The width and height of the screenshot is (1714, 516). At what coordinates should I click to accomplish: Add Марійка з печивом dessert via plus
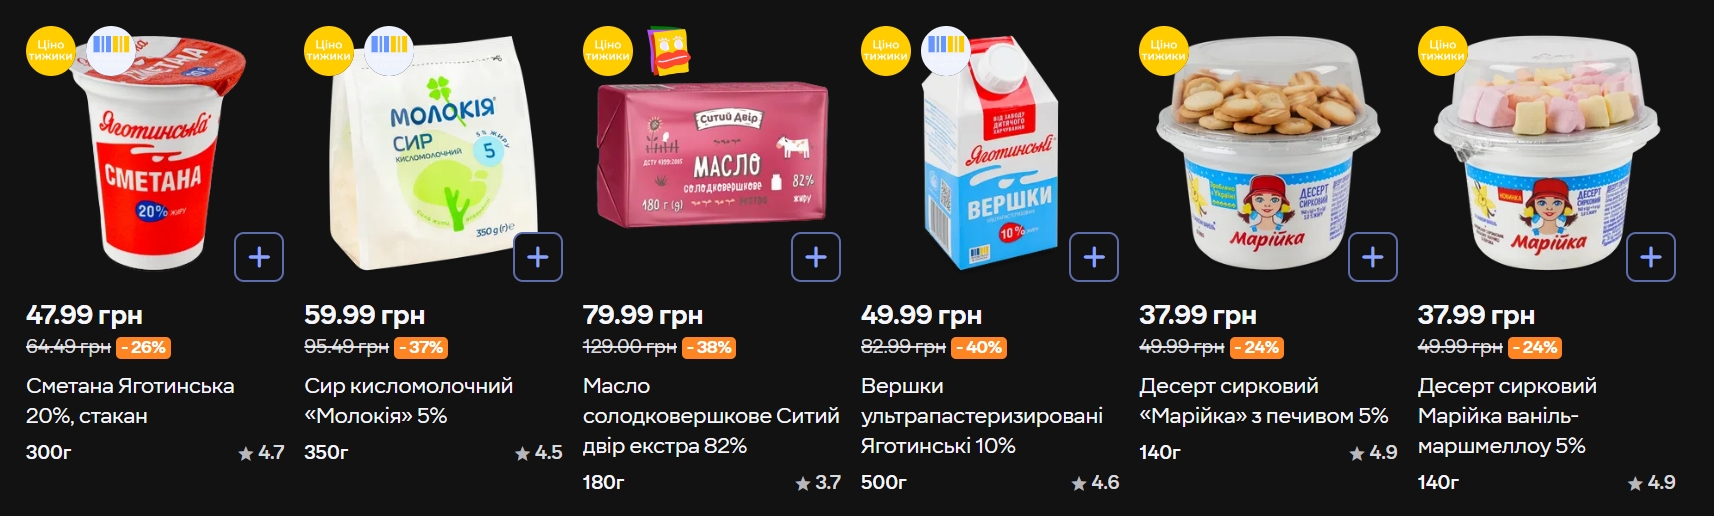point(1373,257)
